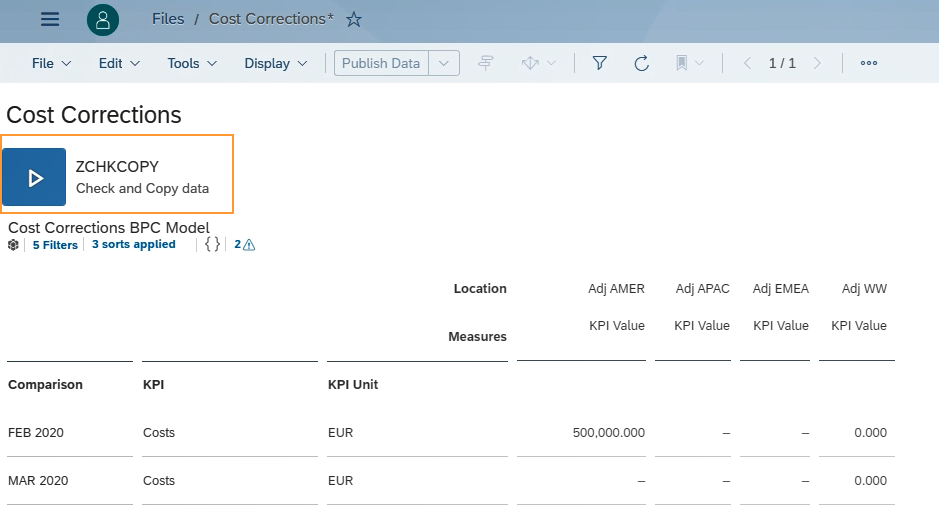
Task: Open the user profile avatar
Action: pos(103,20)
